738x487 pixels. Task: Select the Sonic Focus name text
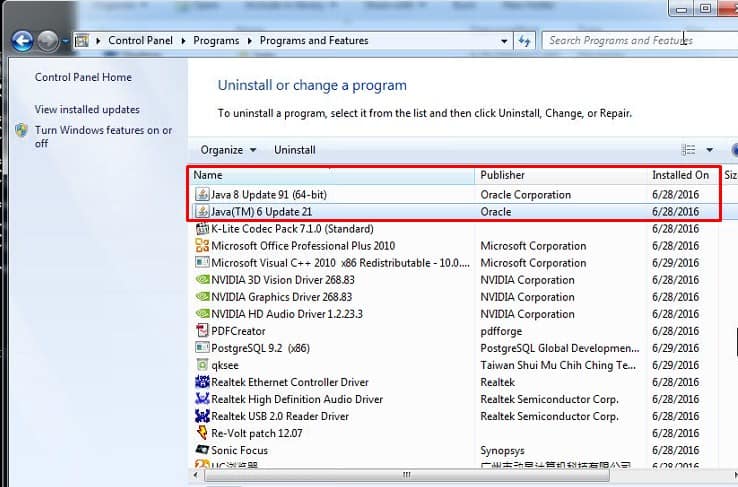(x=240, y=450)
